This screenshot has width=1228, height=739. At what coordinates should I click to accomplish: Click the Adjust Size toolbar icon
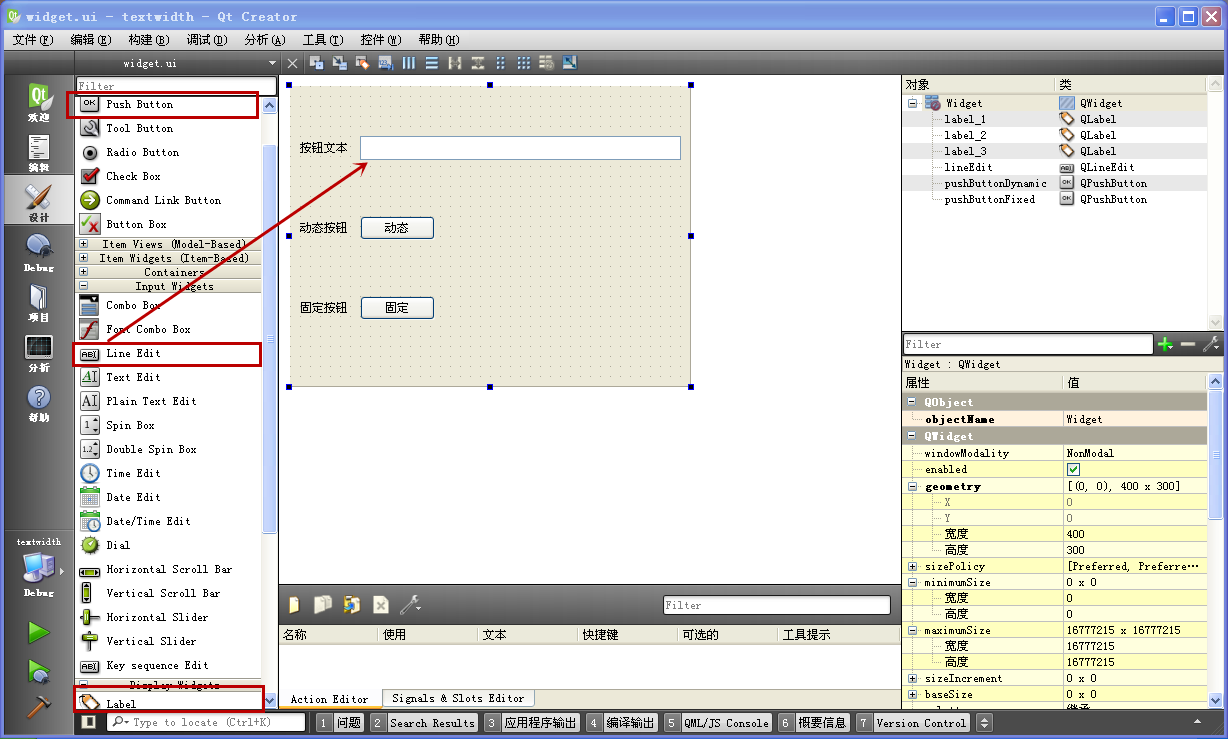point(569,62)
